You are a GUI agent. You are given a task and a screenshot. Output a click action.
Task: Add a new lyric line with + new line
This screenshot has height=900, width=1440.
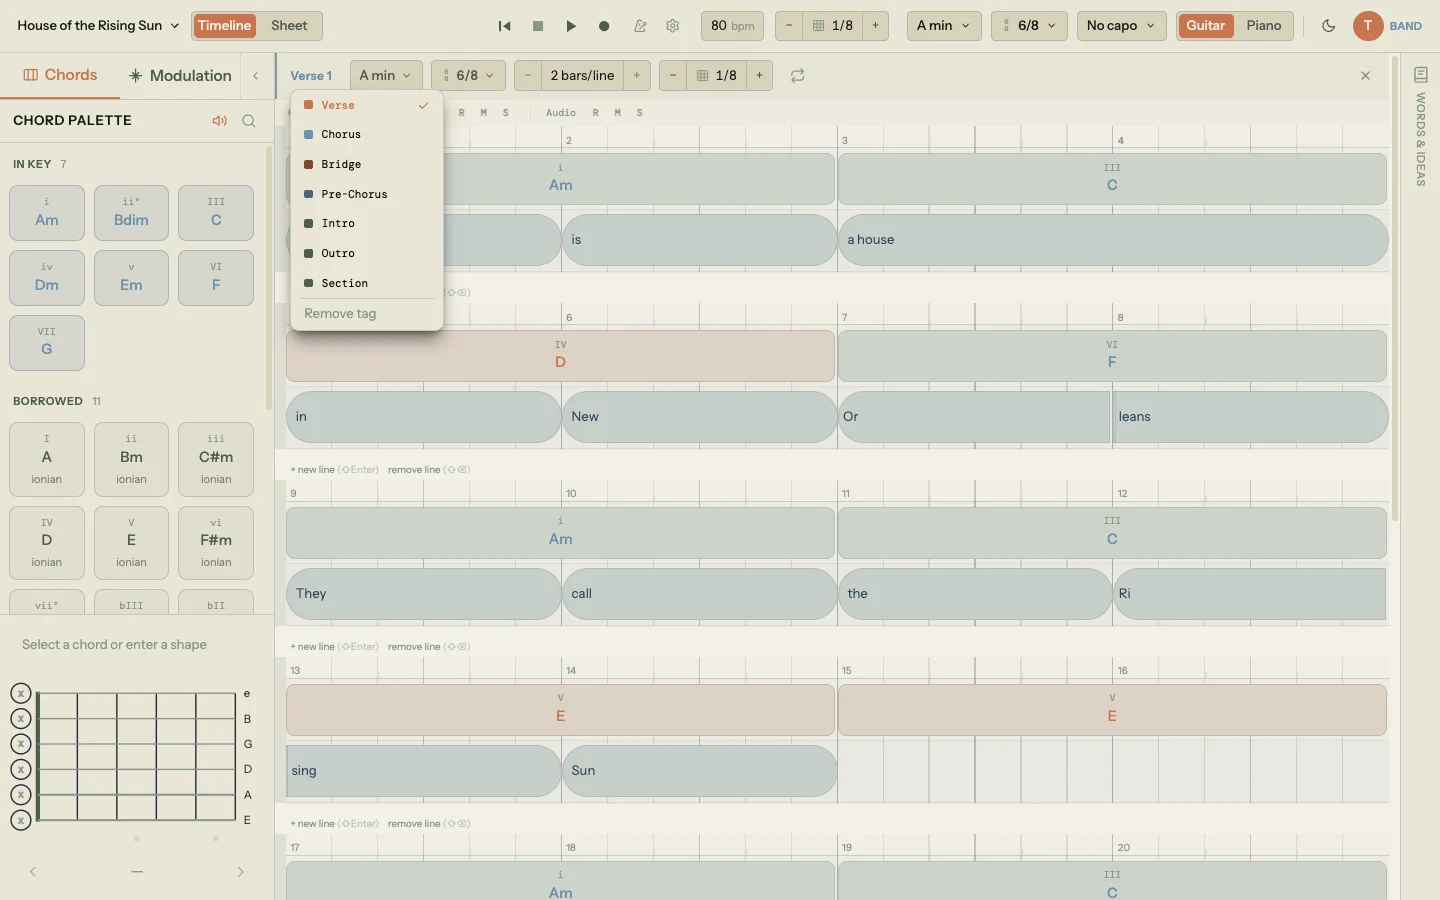(x=313, y=469)
